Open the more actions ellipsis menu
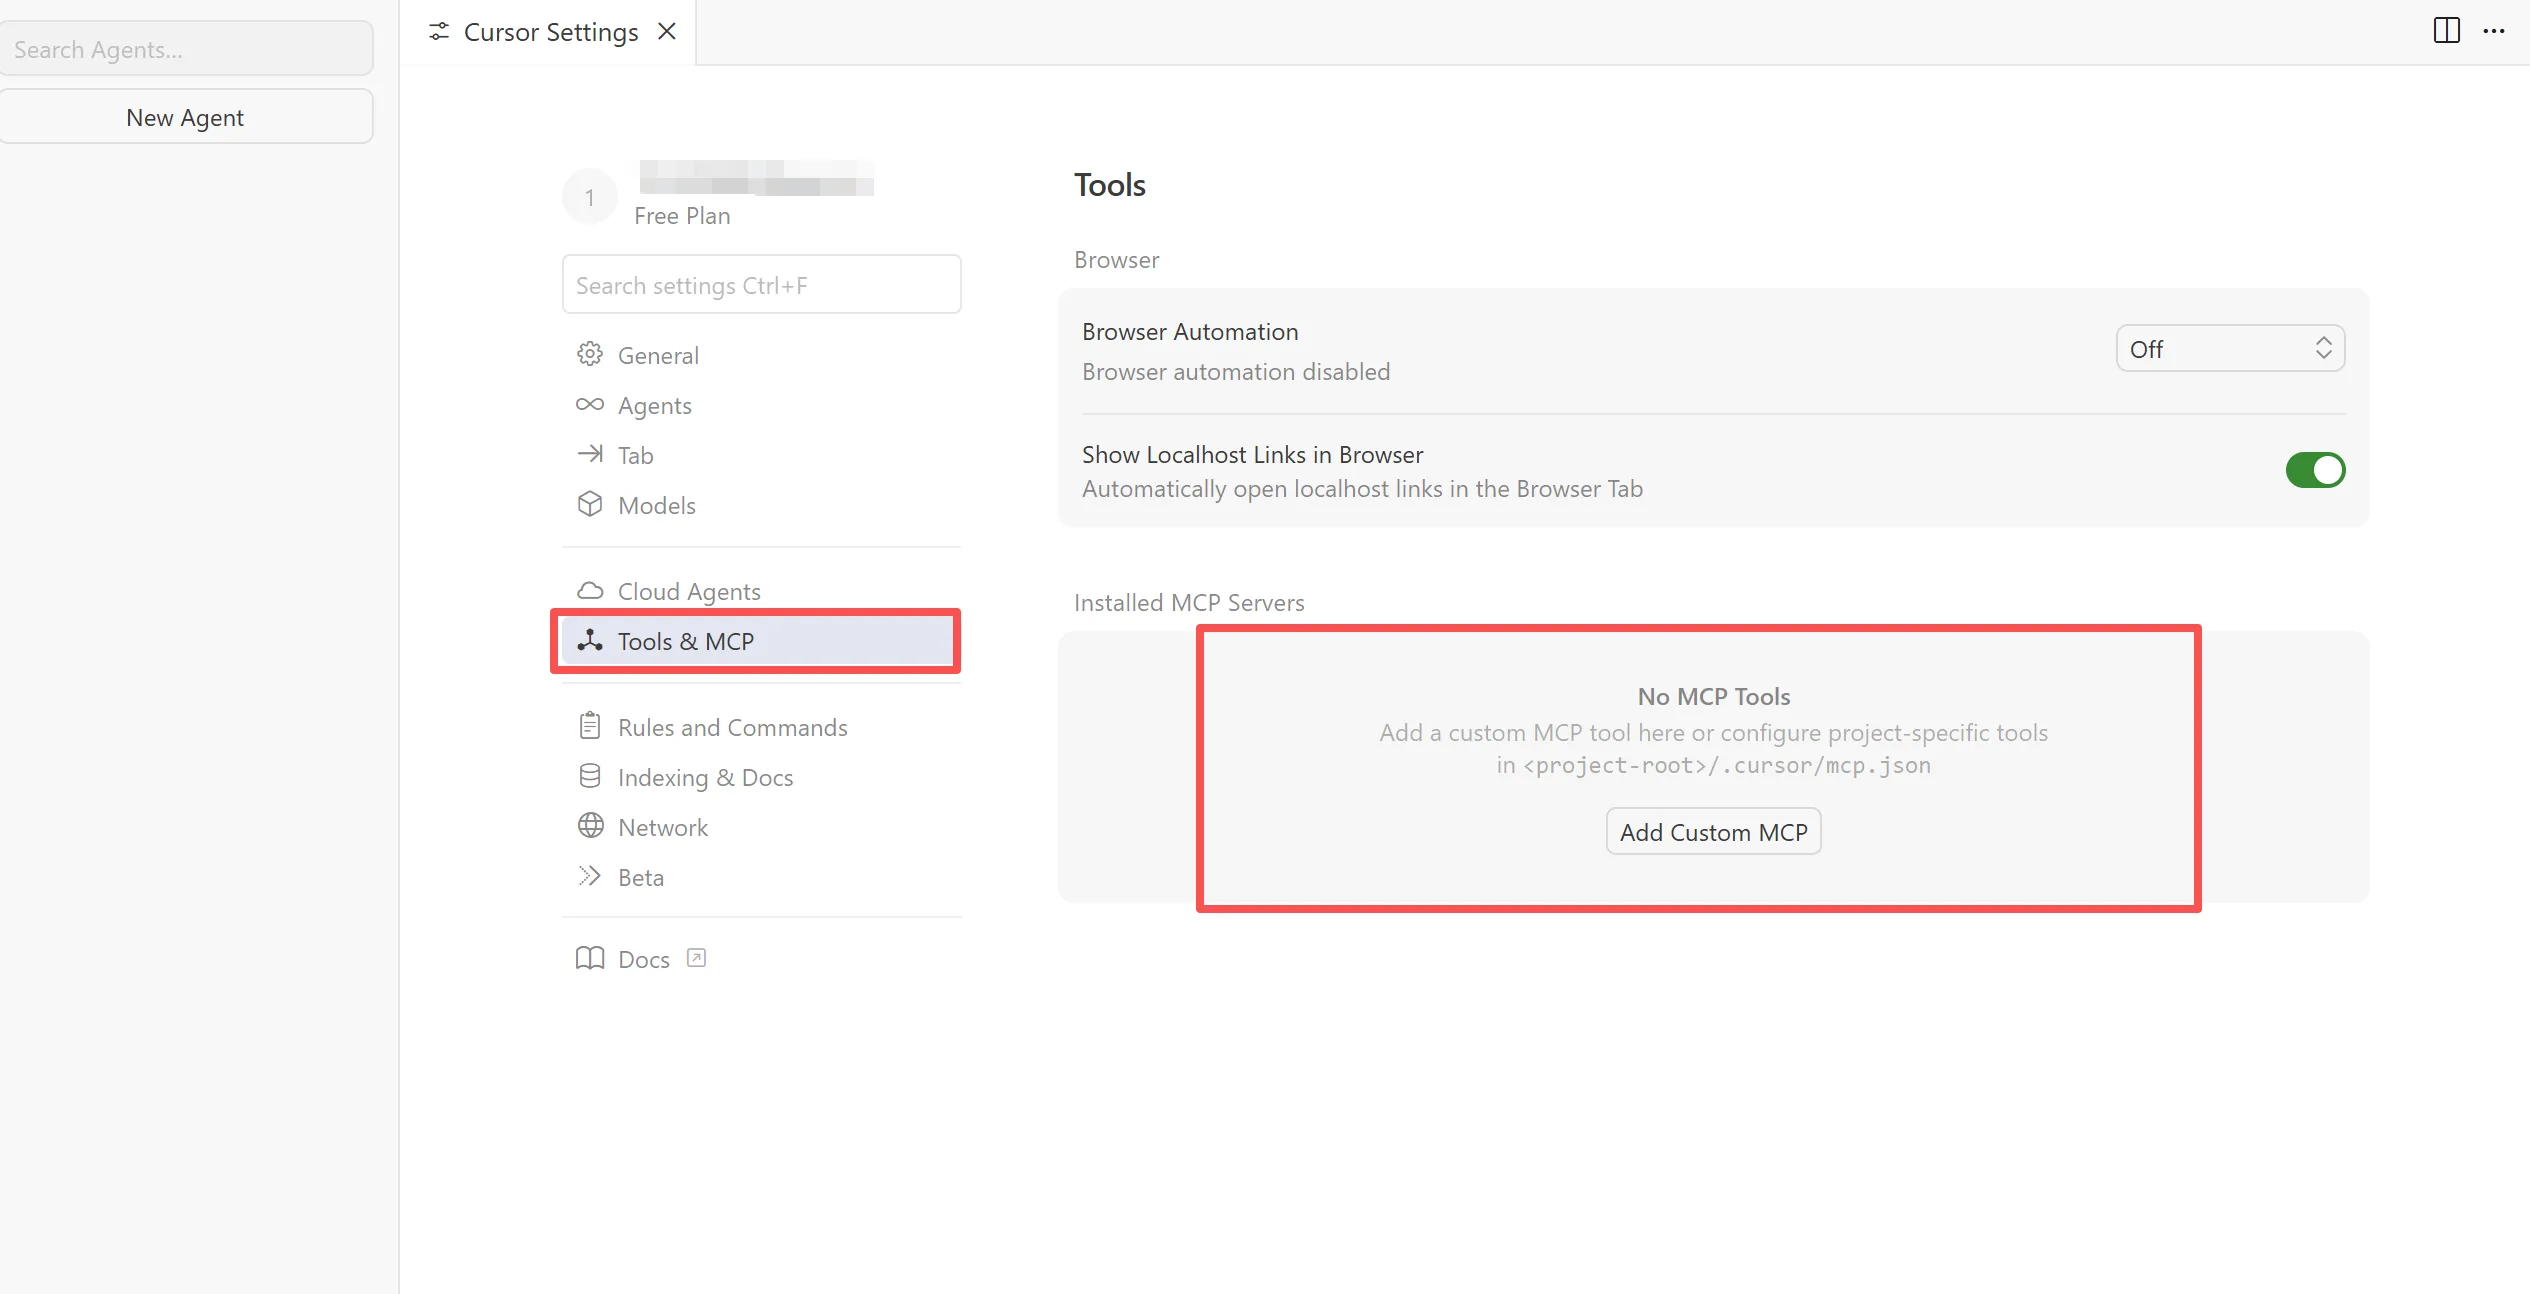The image size is (2530, 1294). (2494, 31)
